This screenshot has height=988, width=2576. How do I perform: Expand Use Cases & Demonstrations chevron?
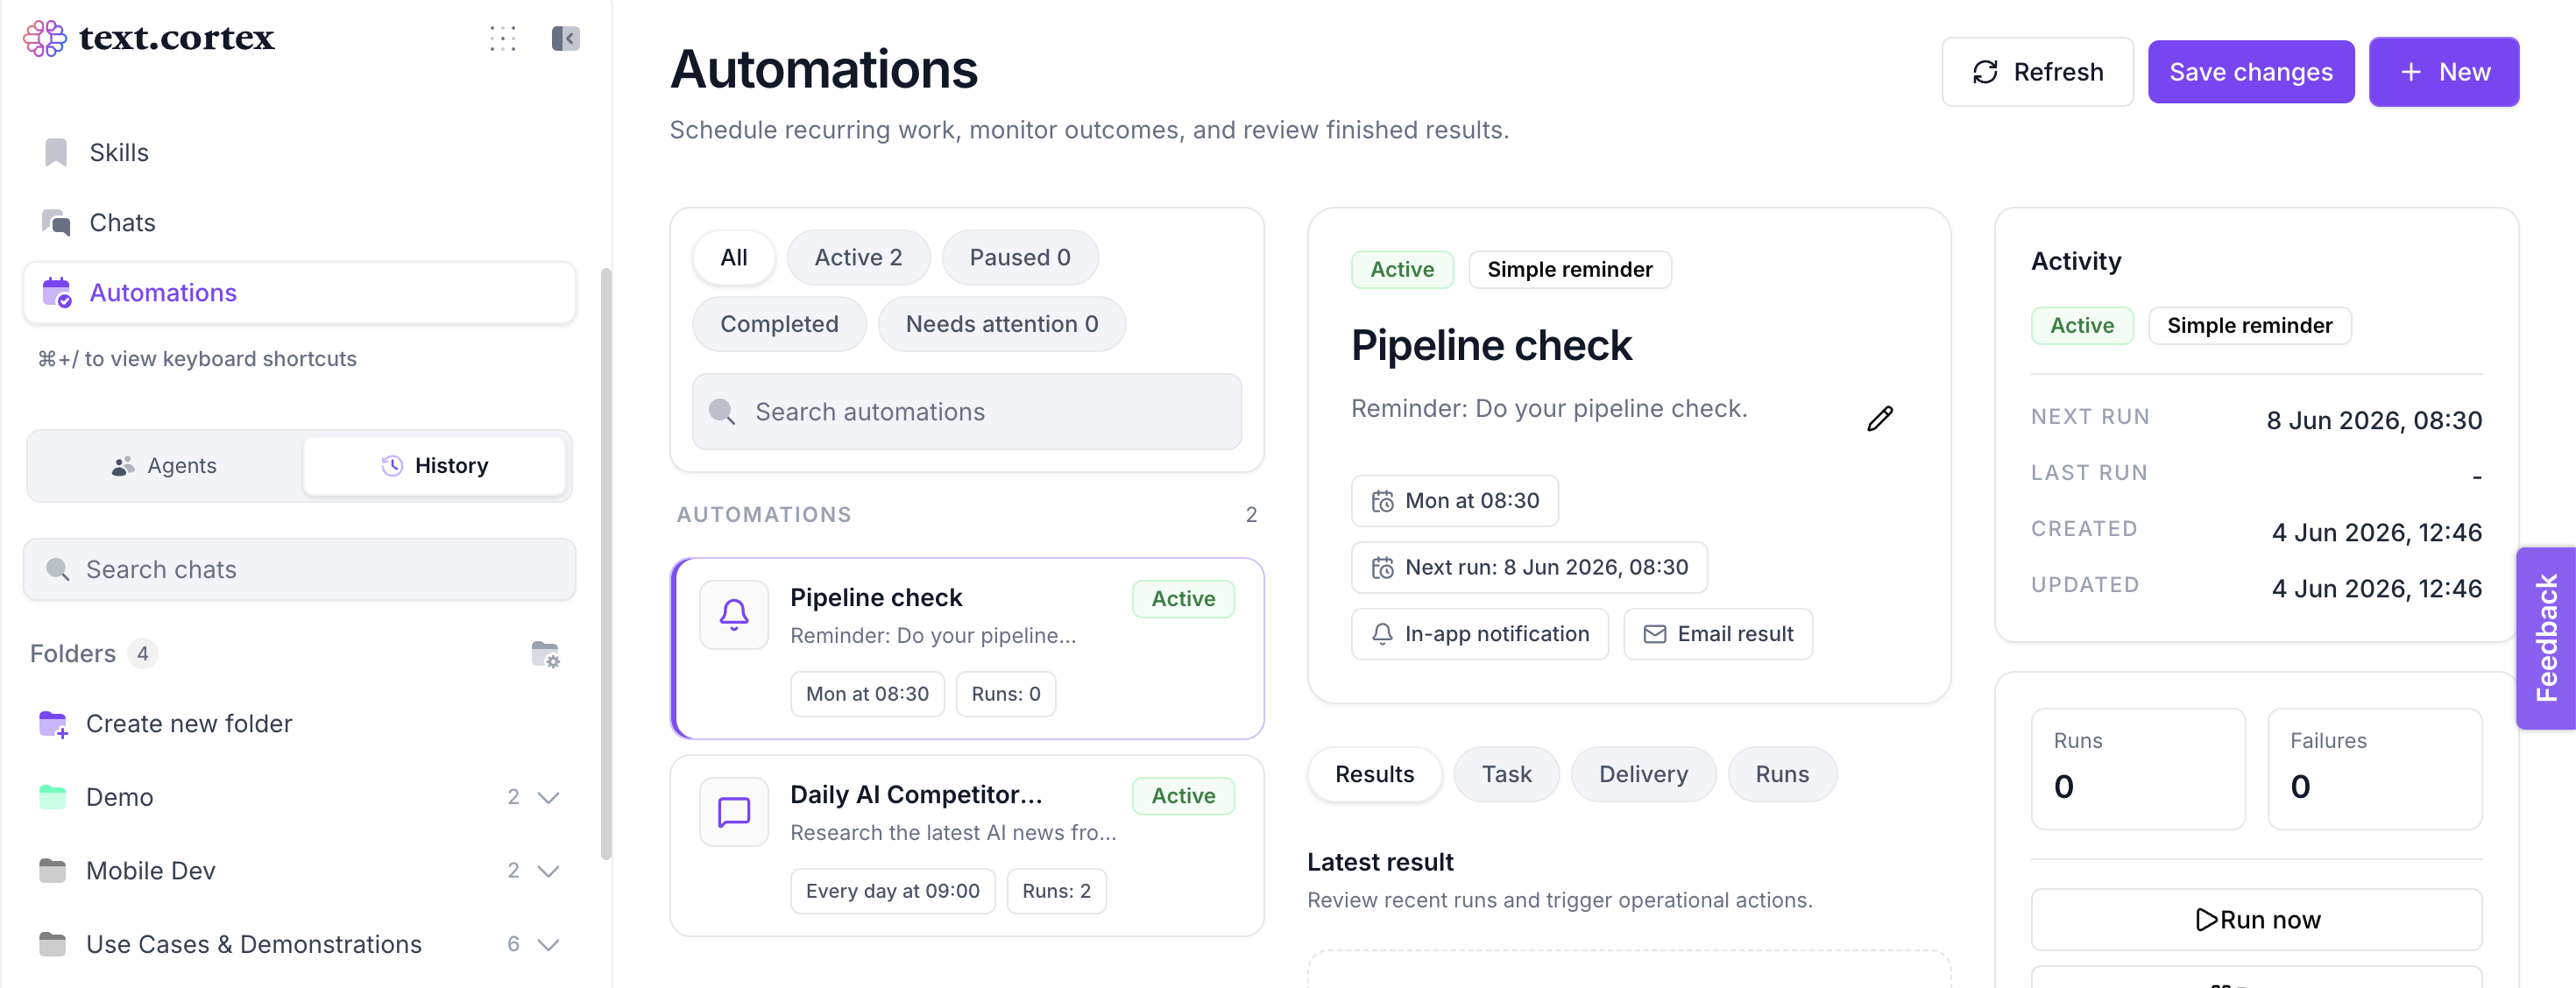548,944
